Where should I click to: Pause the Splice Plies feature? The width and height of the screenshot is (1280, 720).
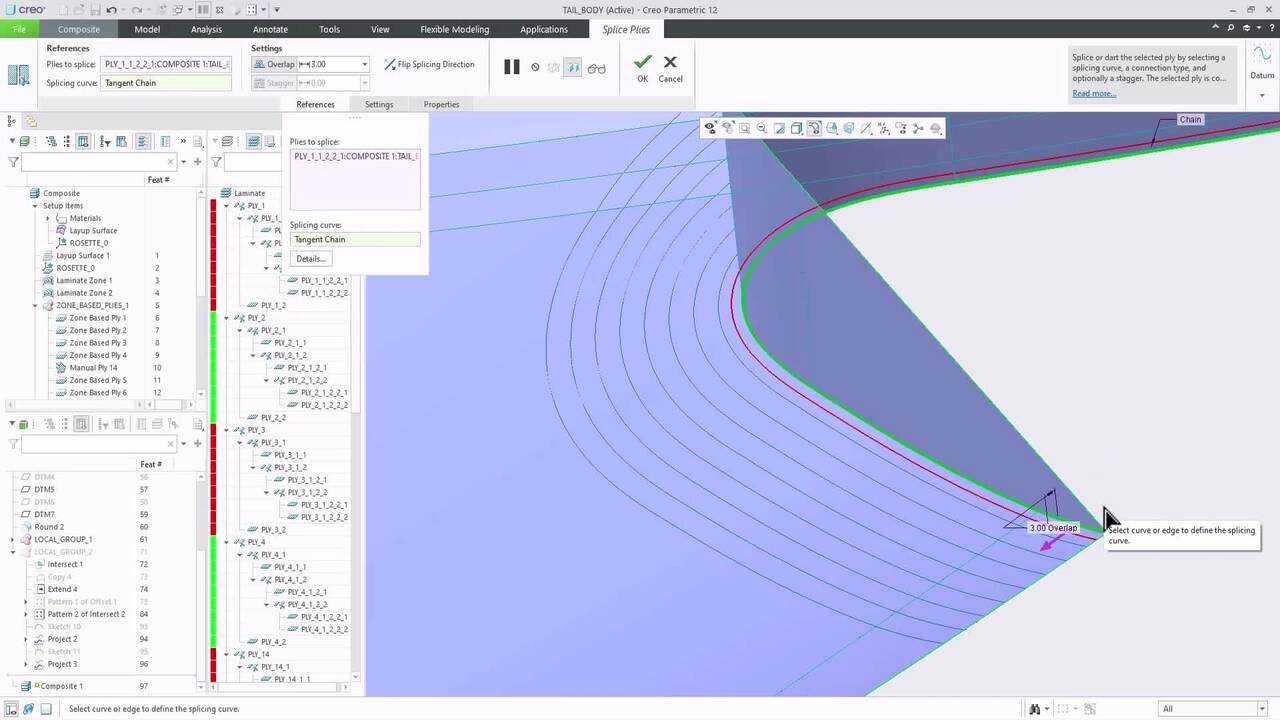coord(512,67)
